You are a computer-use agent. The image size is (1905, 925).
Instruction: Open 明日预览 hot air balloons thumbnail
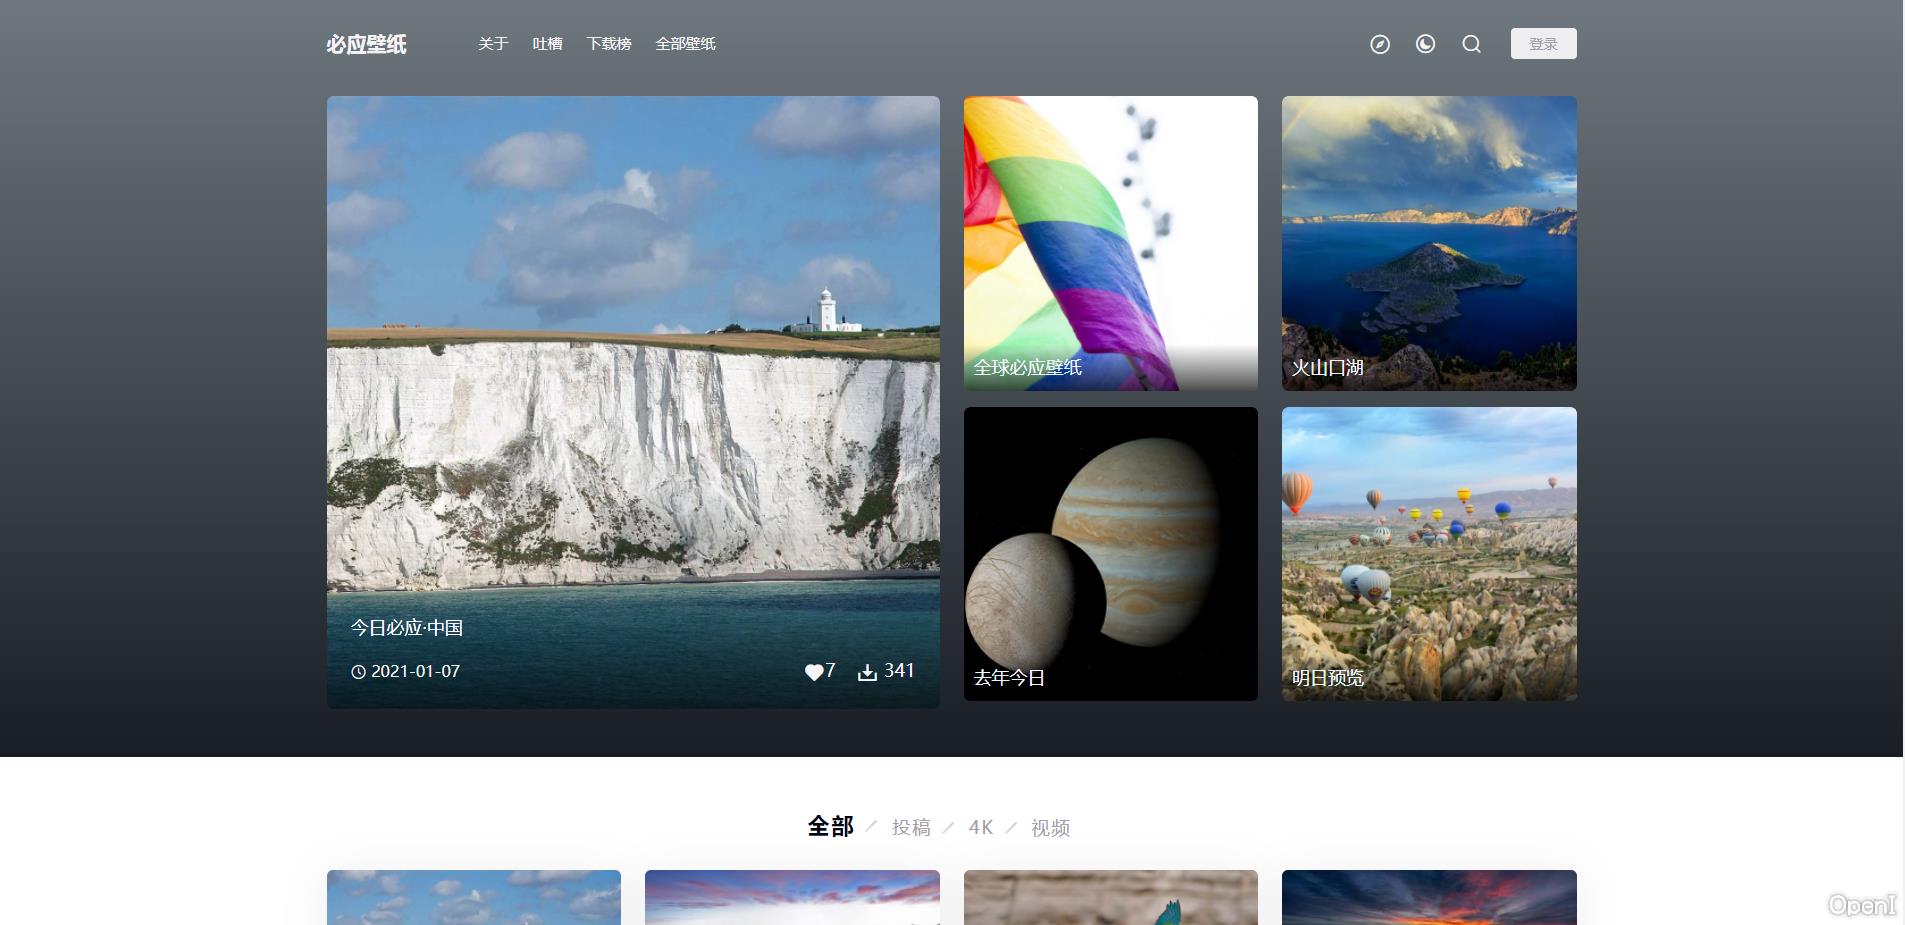pos(1429,553)
